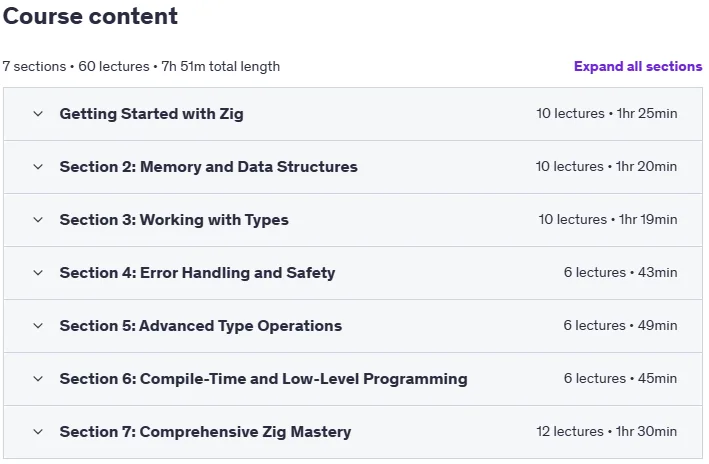The image size is (709, 464).
Task: Click the chevron icon for Section 2
Action: click(x=38, y=167)
